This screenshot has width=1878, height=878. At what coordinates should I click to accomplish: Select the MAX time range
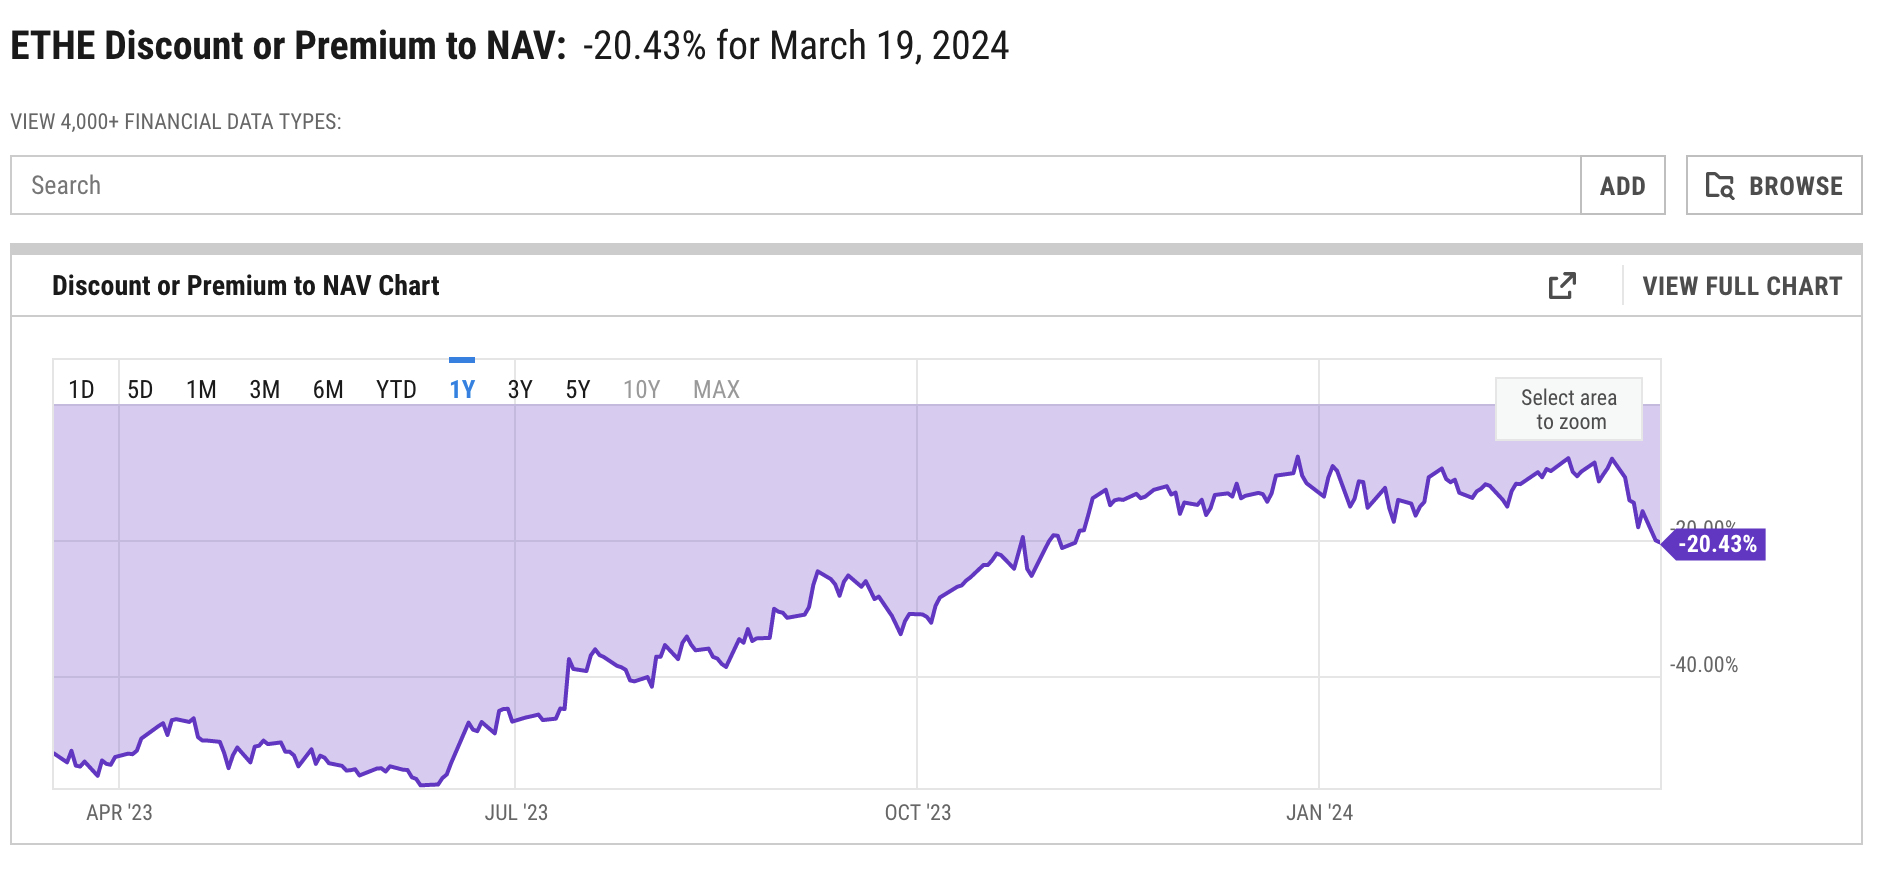716,389
